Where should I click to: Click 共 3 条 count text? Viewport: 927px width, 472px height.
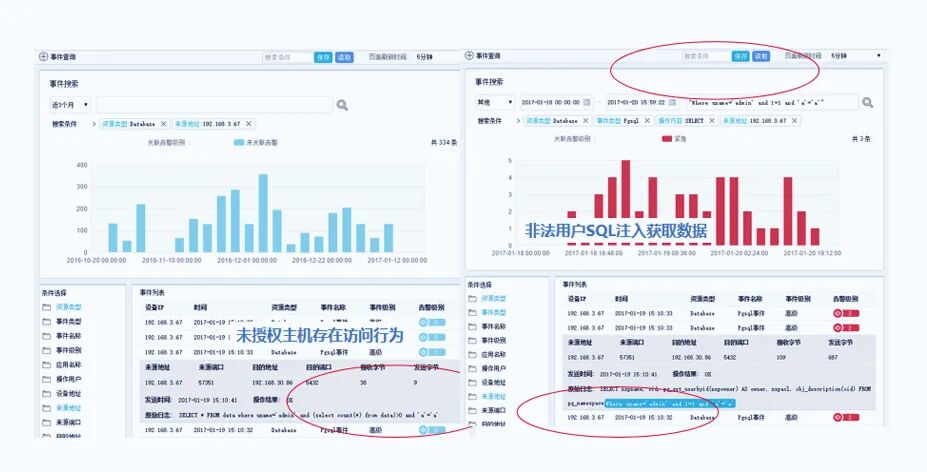[x=861, y=139]
